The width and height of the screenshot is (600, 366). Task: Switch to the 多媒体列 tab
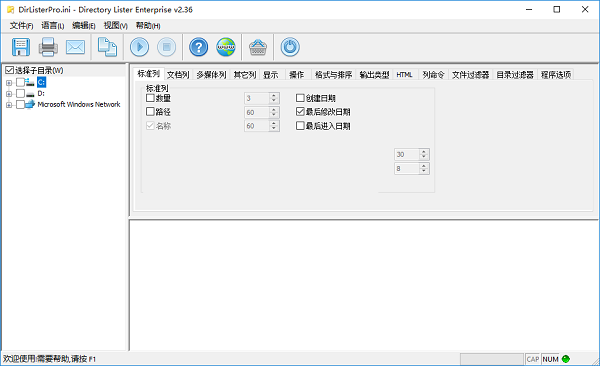click(211, 75)
